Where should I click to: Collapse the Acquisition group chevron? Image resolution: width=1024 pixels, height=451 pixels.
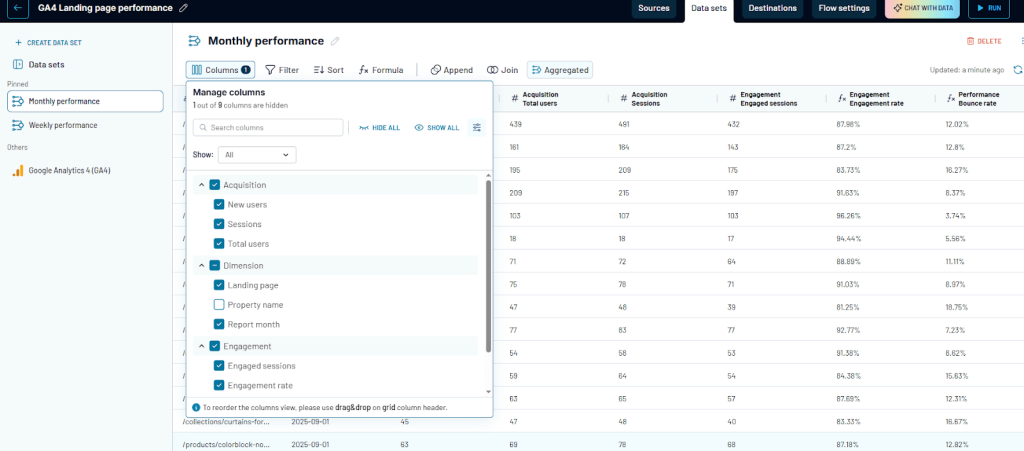[202, 185]
